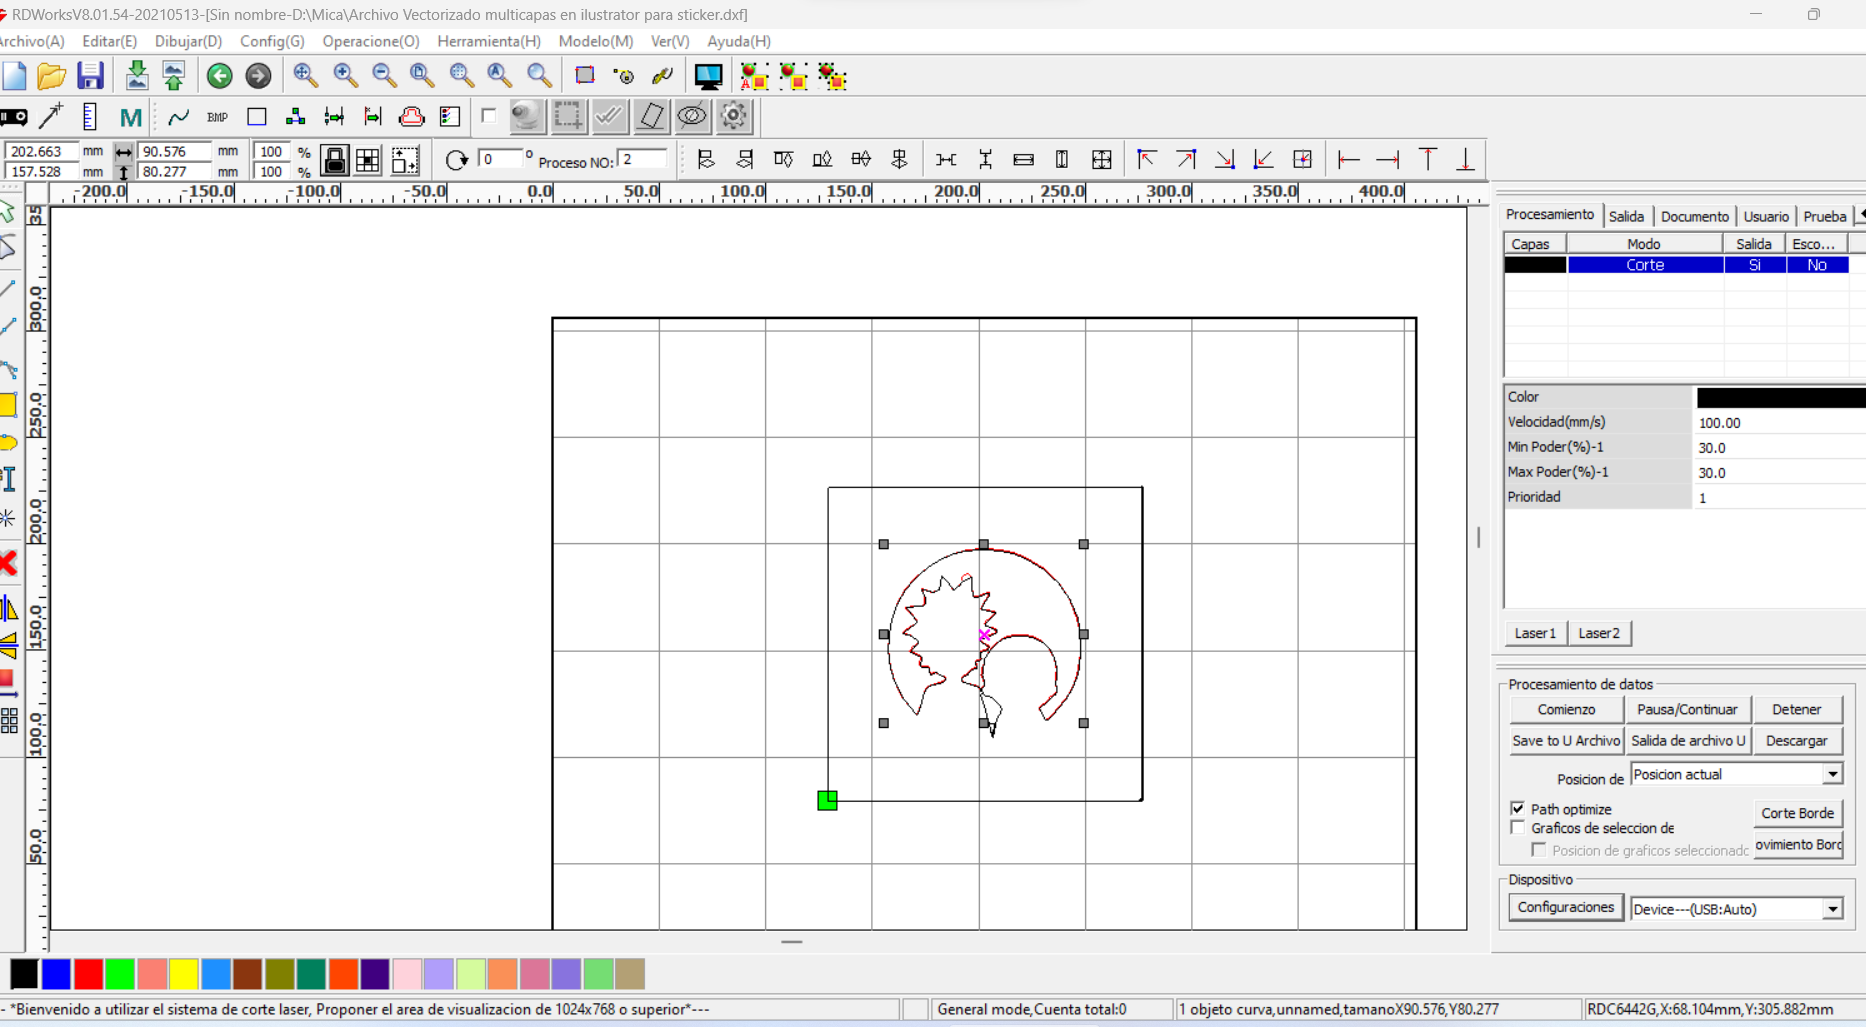Open the Archivo menu

32,41
